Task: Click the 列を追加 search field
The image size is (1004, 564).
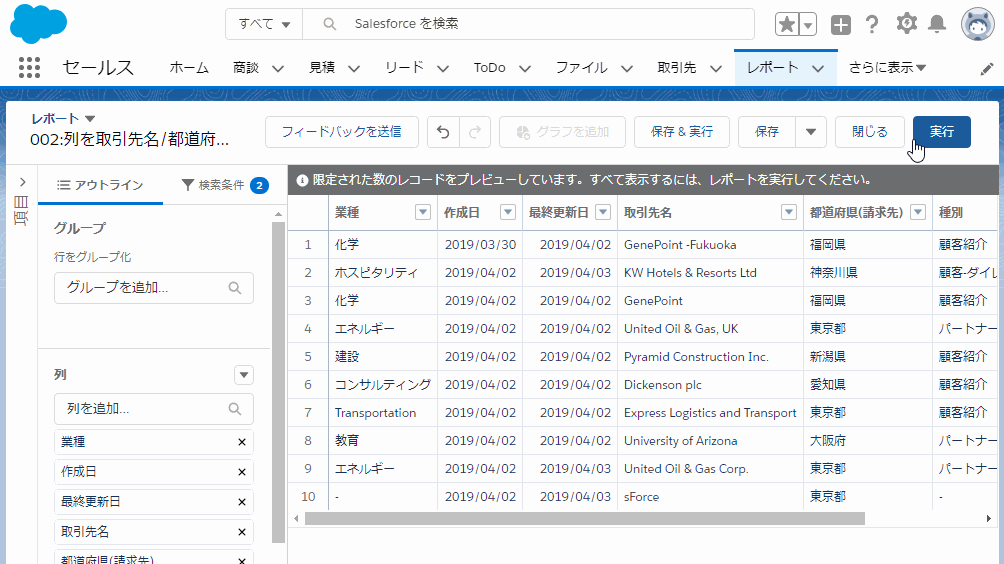Action: click(154, 409)
